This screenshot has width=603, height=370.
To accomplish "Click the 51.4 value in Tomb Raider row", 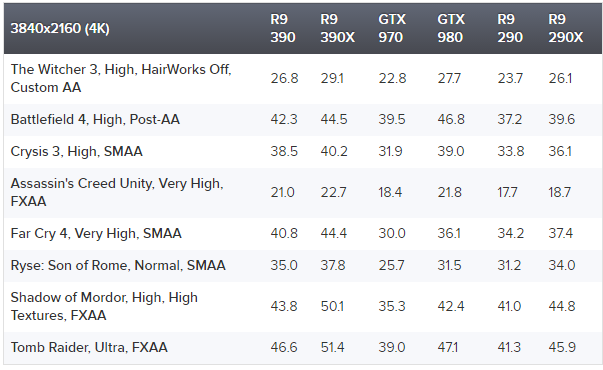I will pyautogui.click(x=332, y=347).
